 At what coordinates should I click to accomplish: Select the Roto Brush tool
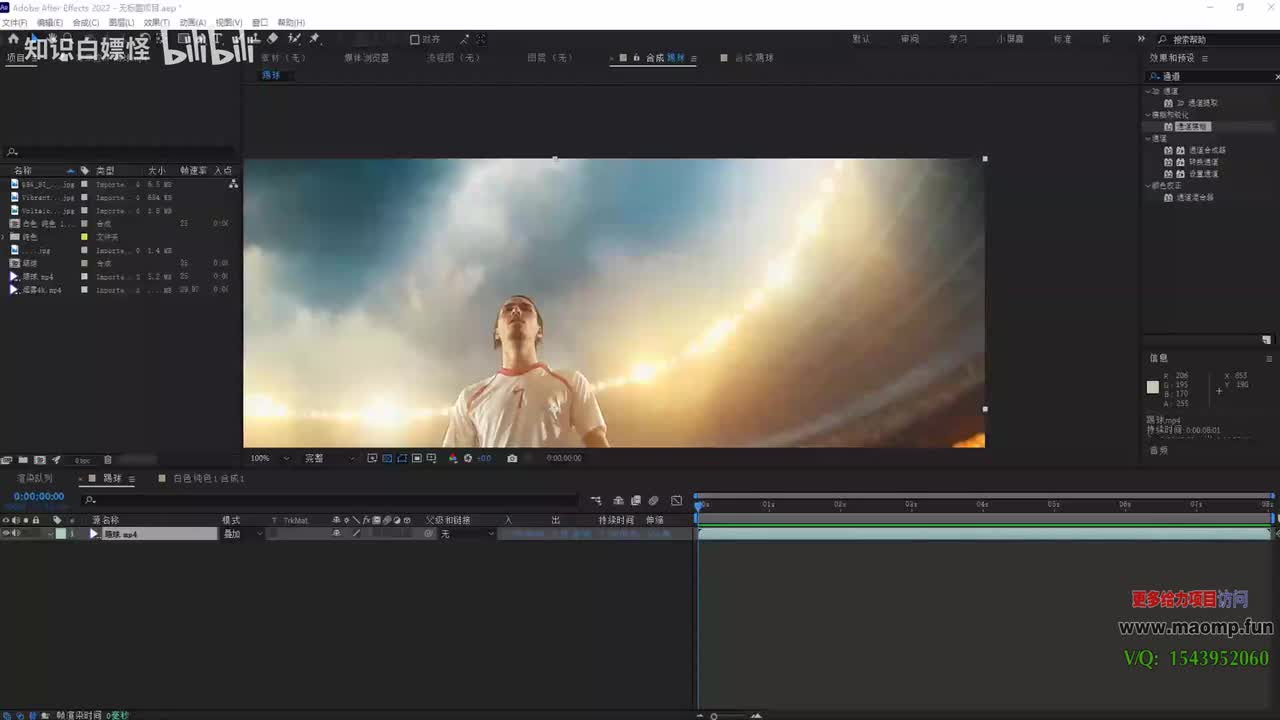pos(294,39)
